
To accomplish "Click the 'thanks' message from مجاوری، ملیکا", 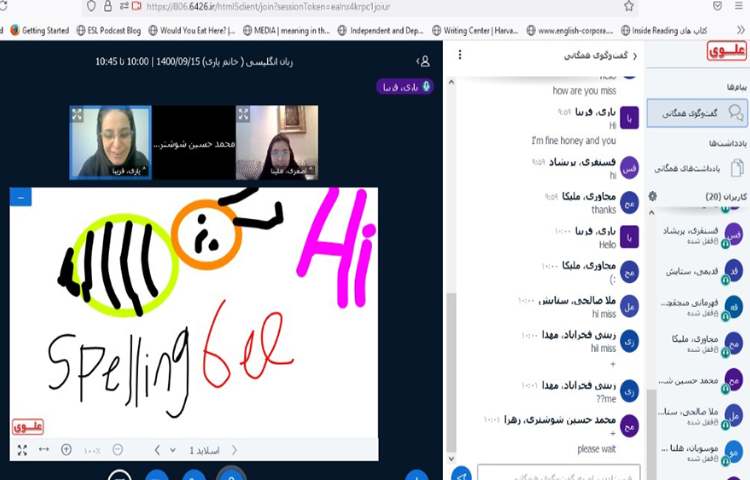I will coord(604,209).
